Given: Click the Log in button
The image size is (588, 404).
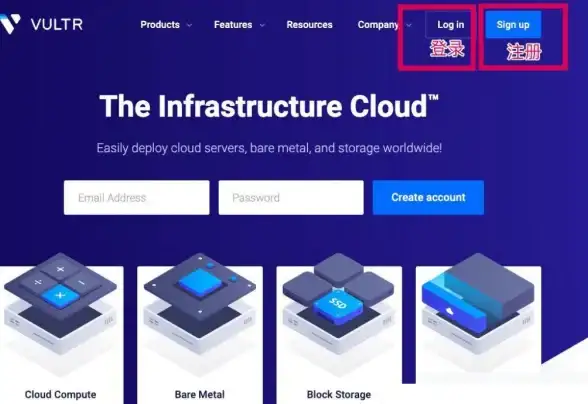Looking at the screenshot, I should [450, 25].
